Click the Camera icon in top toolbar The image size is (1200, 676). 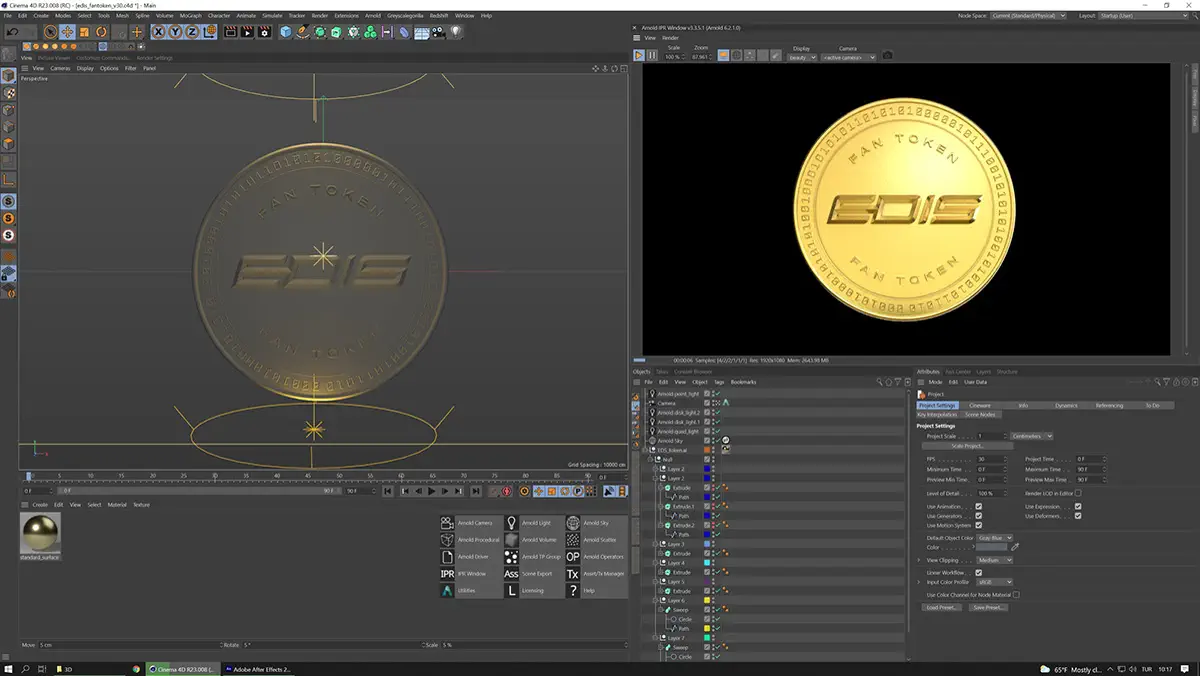pos(439,32)
